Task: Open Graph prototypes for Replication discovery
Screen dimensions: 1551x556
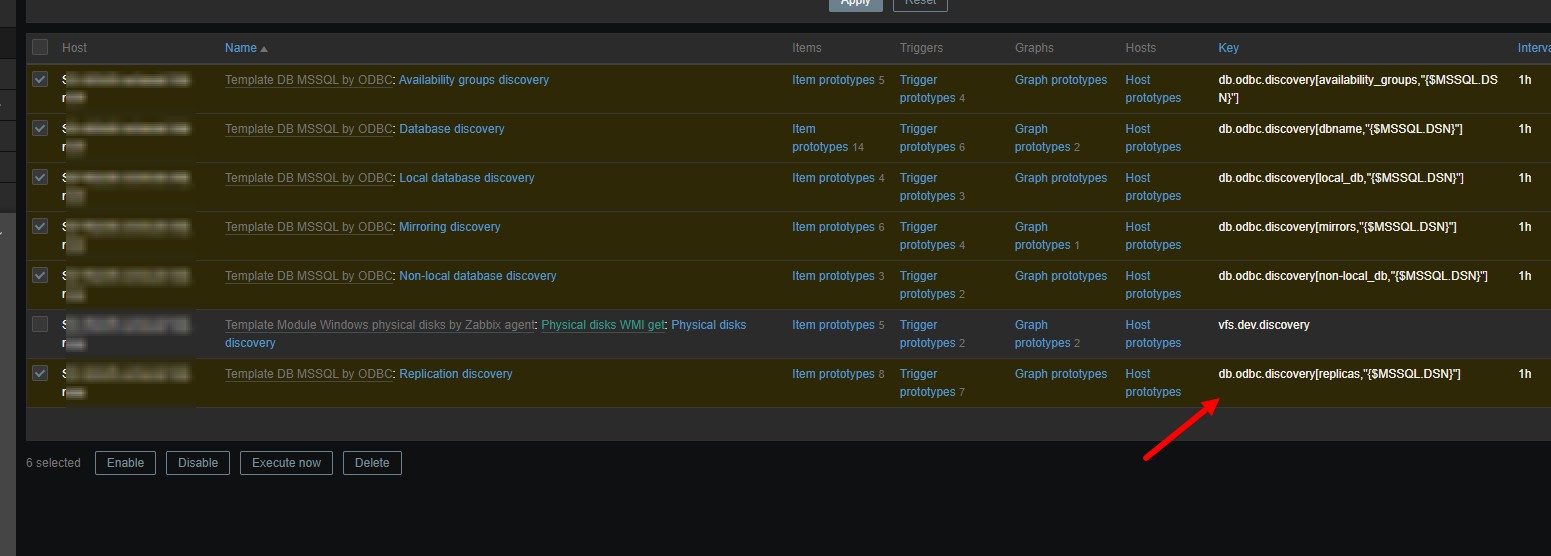Action: 1061,374
